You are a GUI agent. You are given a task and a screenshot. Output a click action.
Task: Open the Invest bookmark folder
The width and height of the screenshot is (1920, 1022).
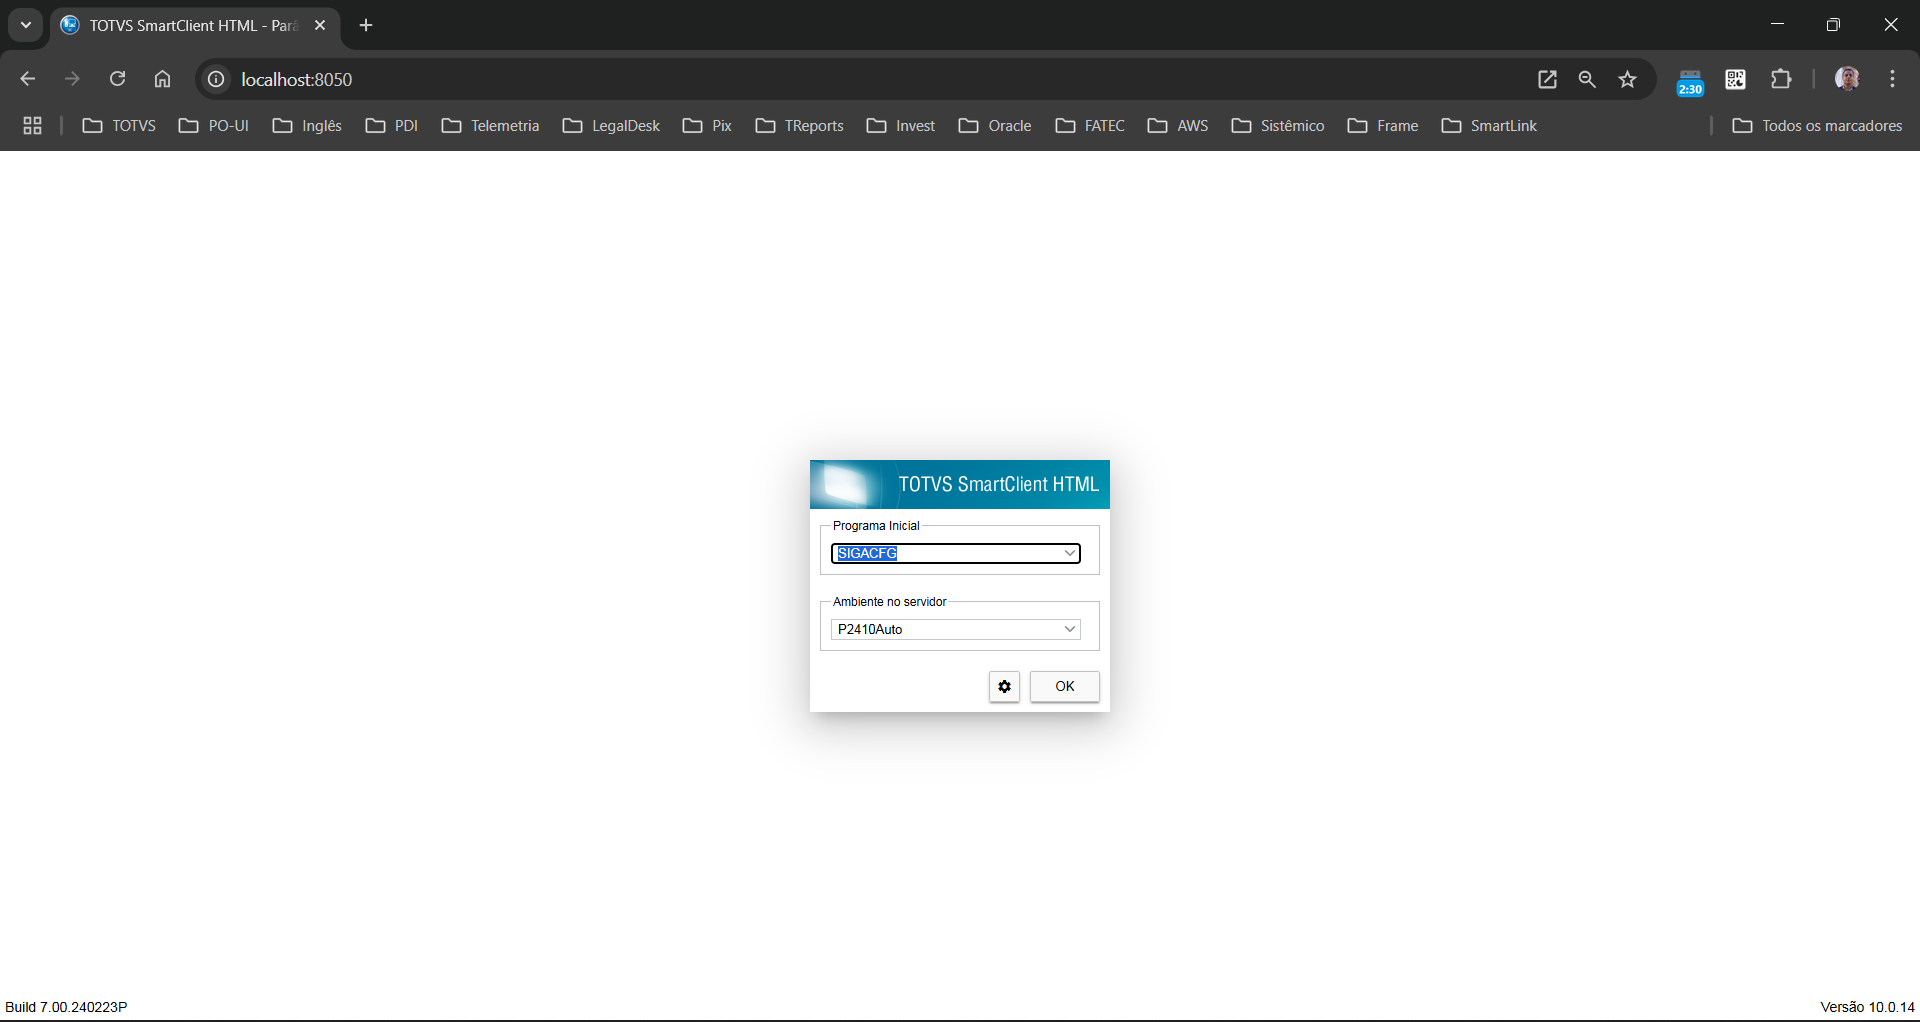901,125
